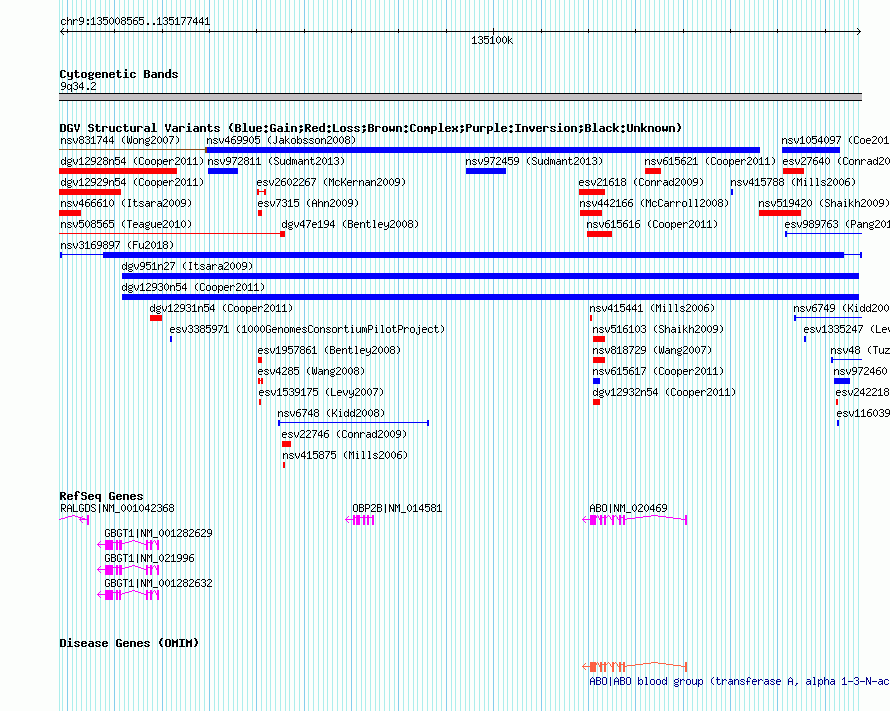Select the orange ABO OMIM disease gene glyph
Screen dimensions: 890x711
point(635,666)
